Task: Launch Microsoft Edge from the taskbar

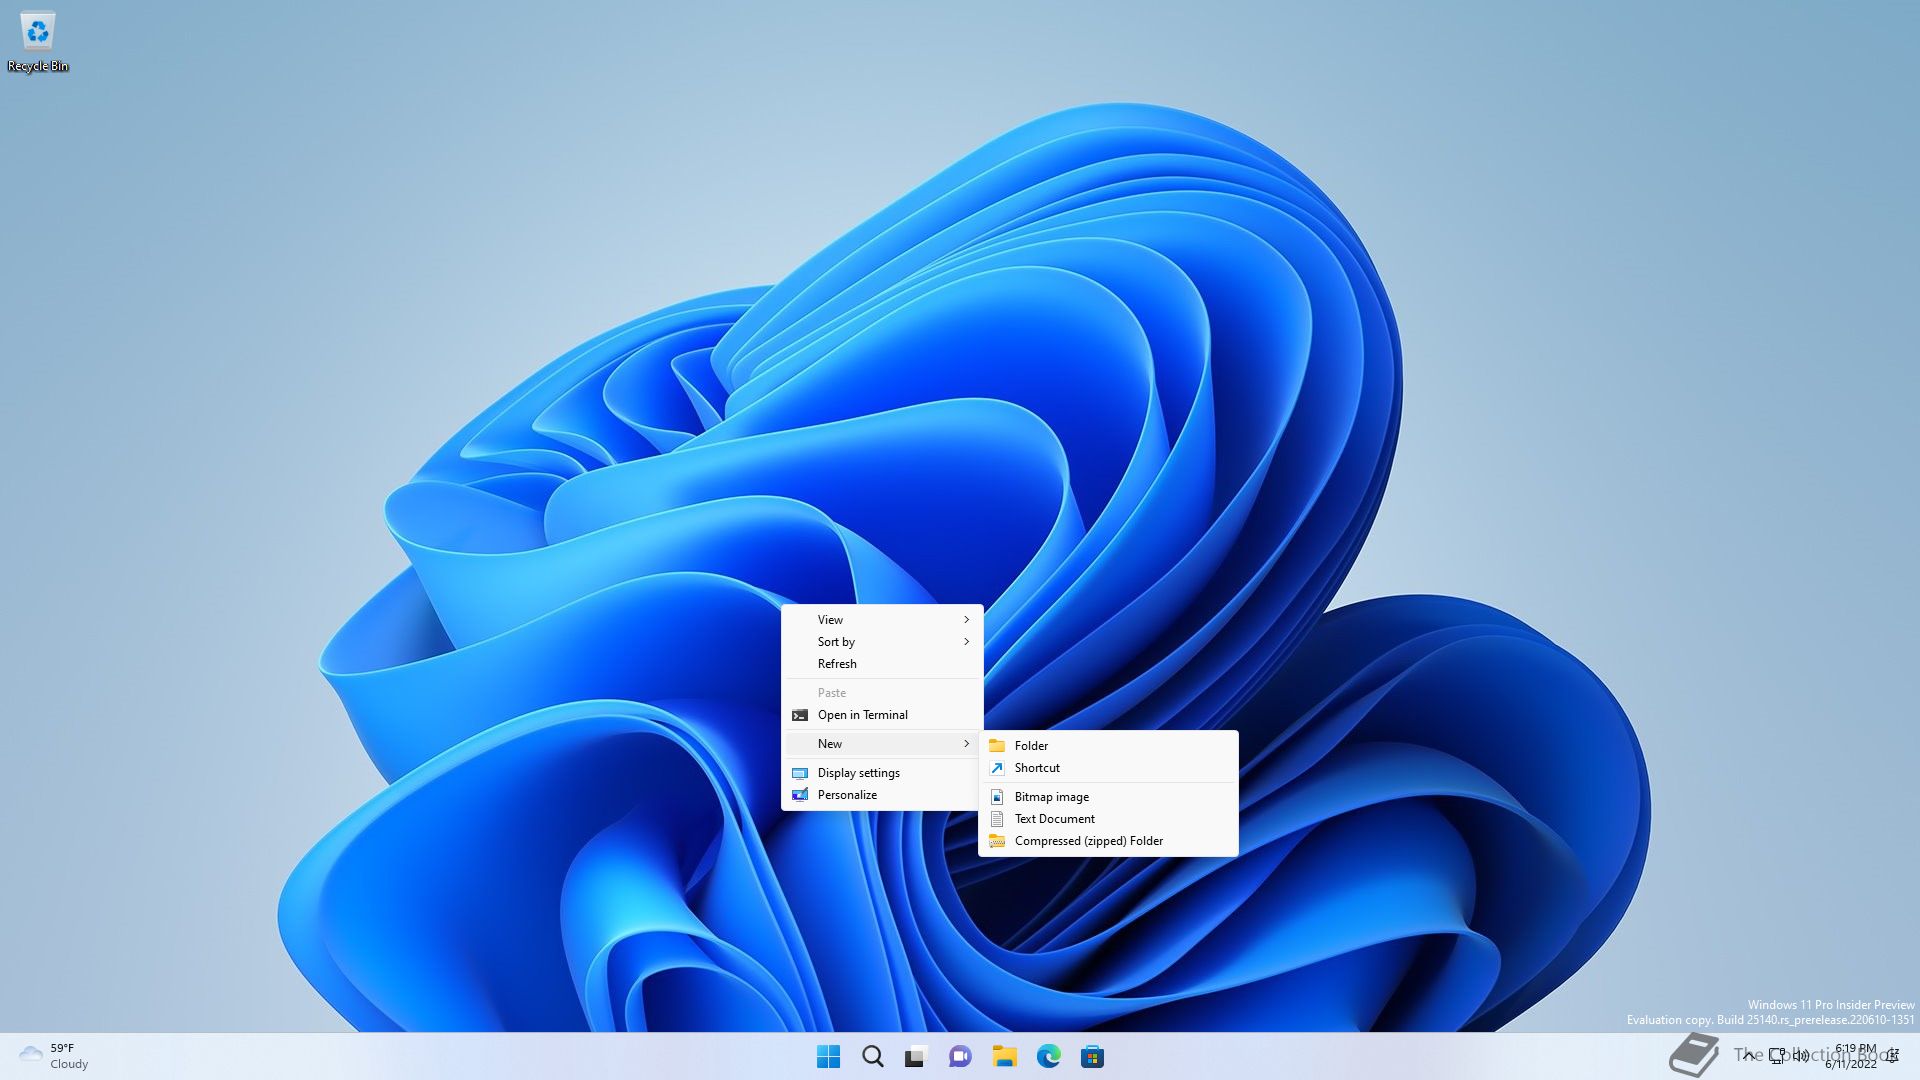Action: tap(1048, 1056)
